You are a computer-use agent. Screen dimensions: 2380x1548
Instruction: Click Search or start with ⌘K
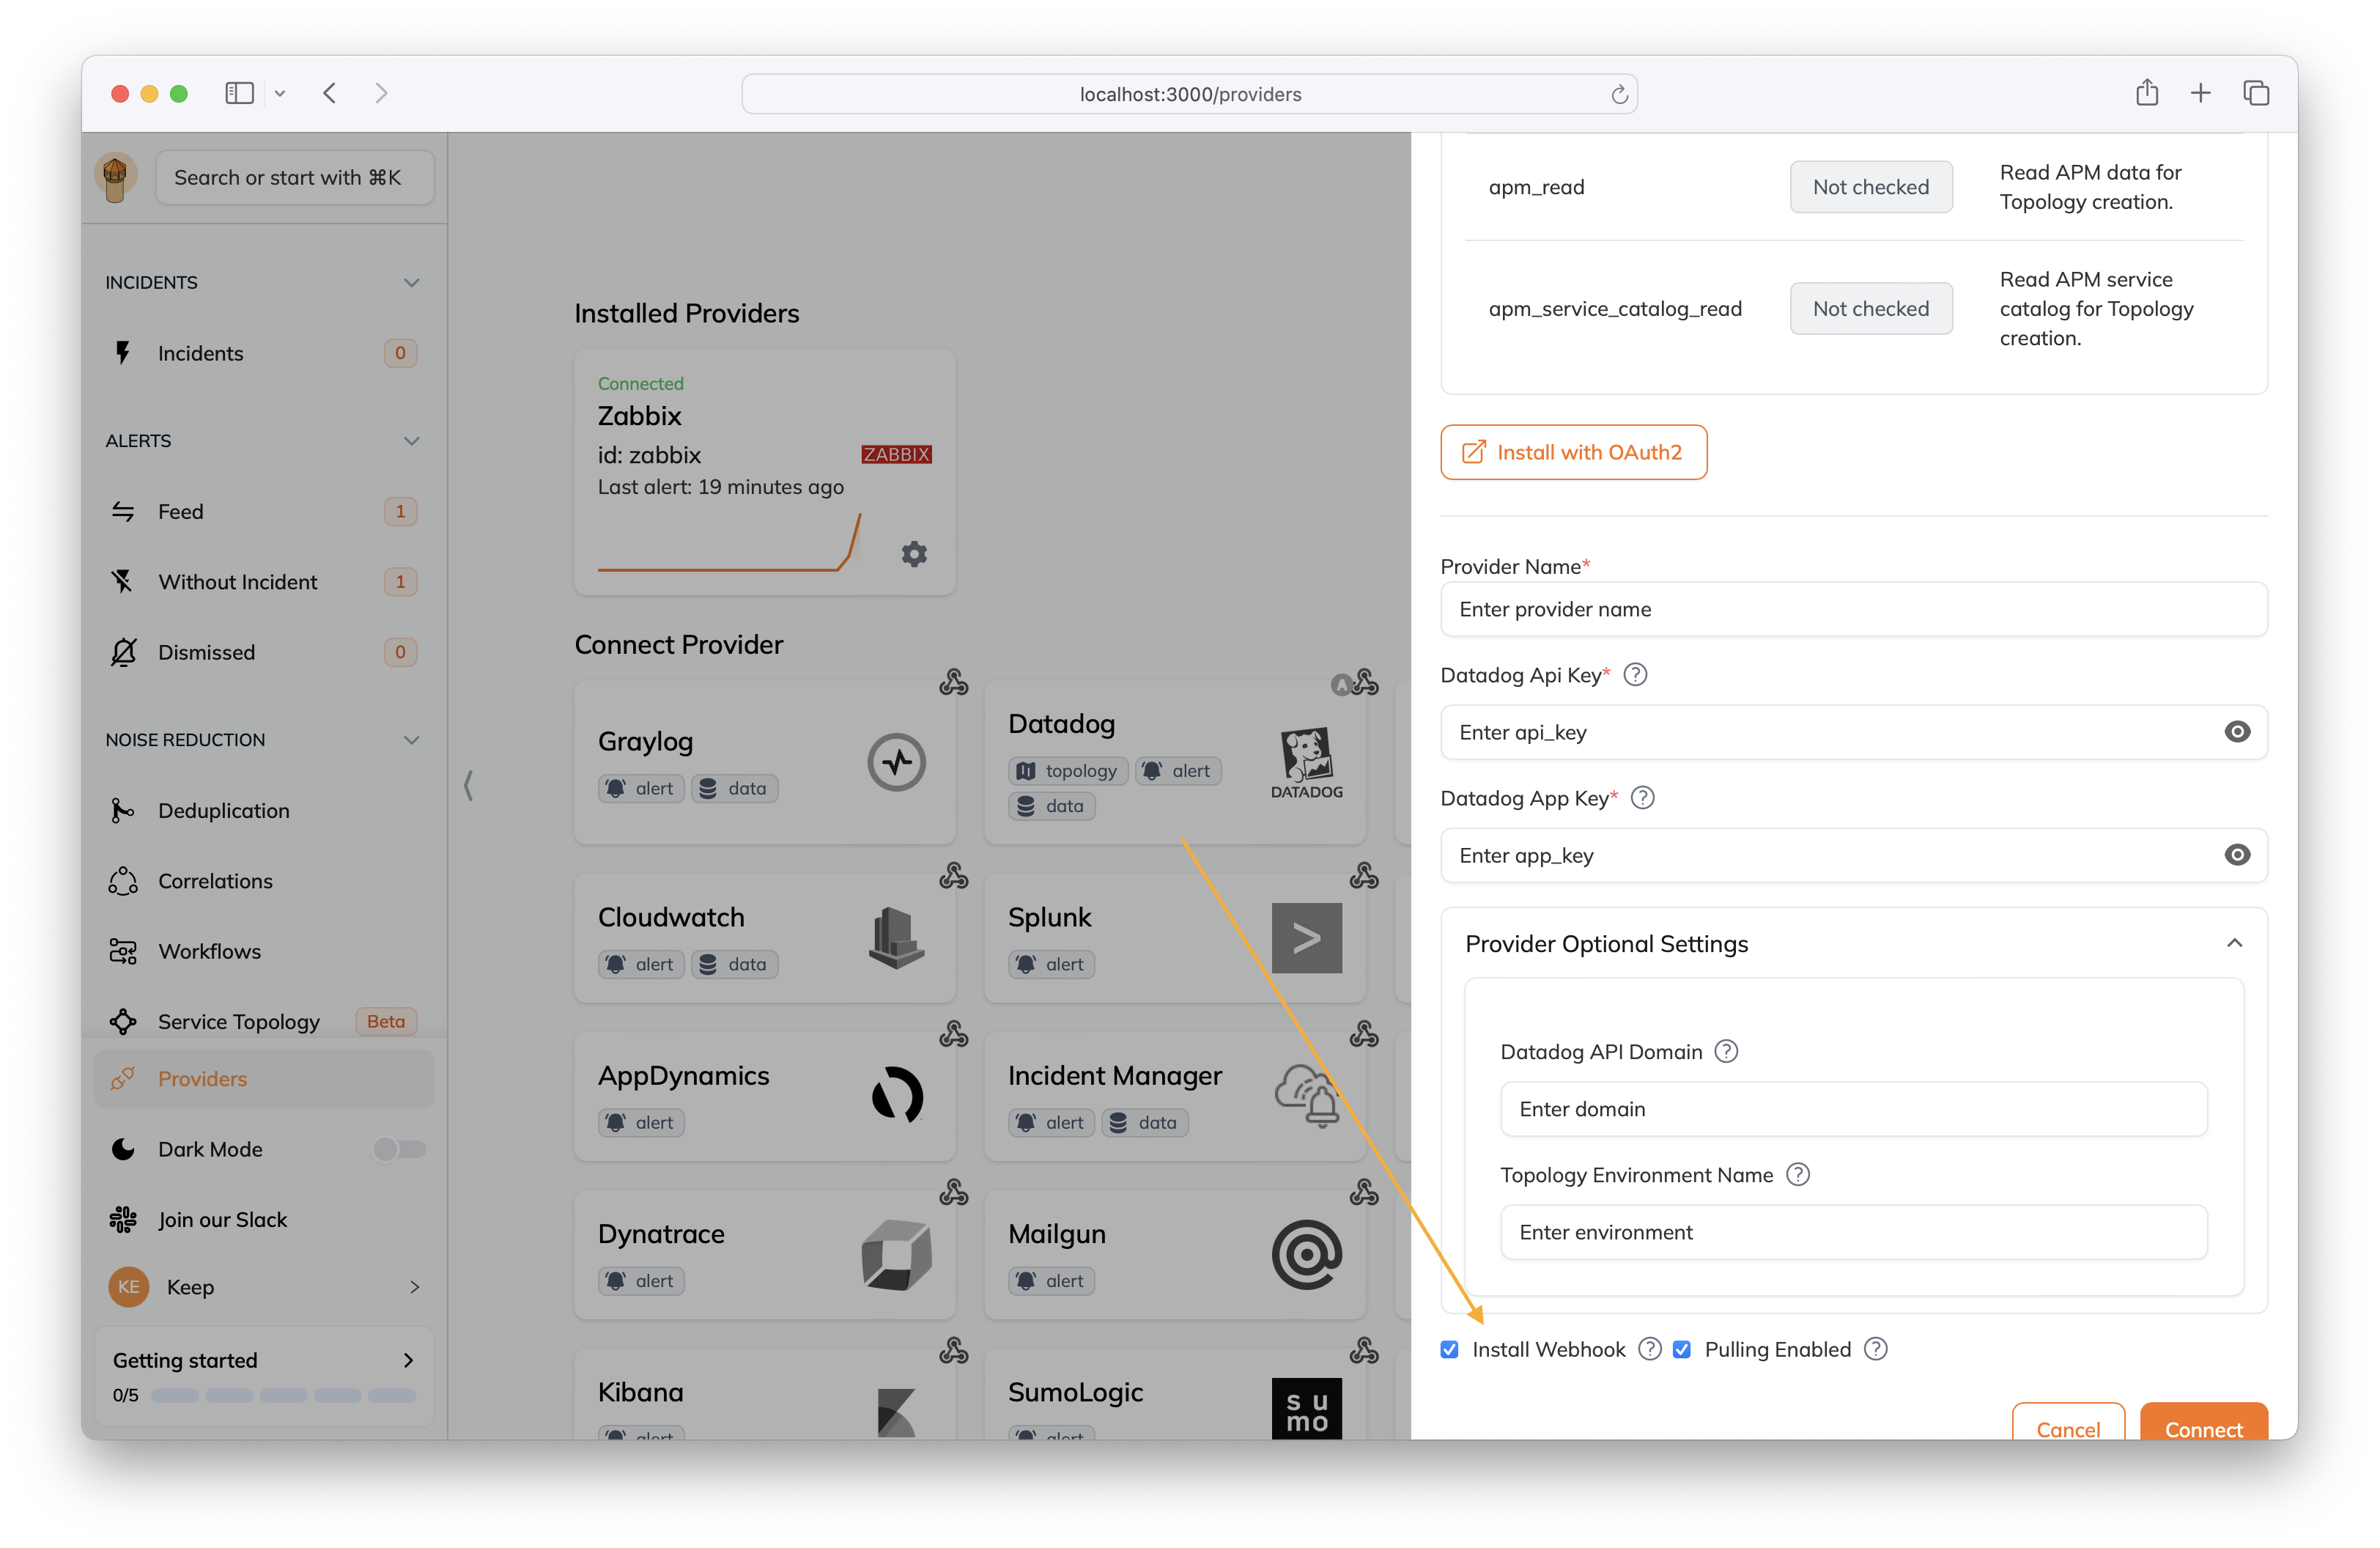pos(295,178)
